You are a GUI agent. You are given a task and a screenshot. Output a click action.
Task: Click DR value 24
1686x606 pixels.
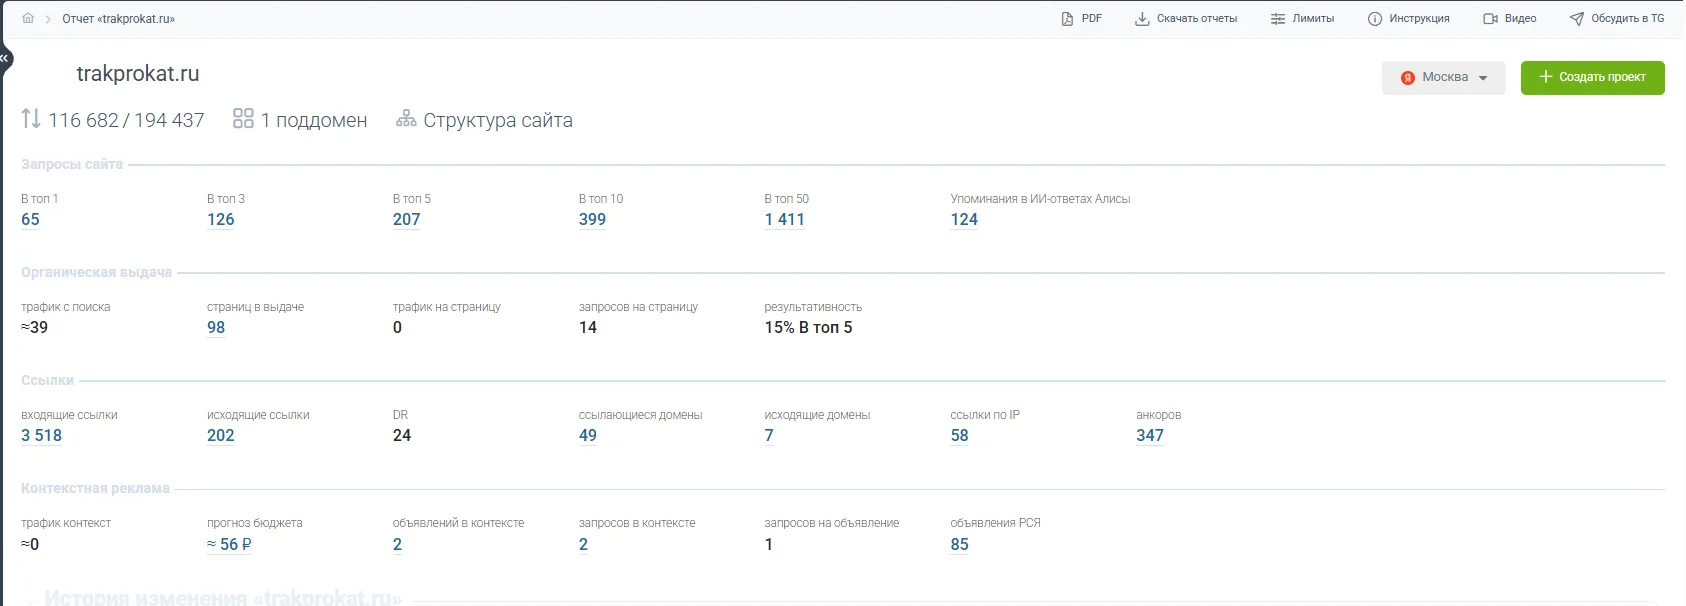pyautogui.click(x=402, y=435)
